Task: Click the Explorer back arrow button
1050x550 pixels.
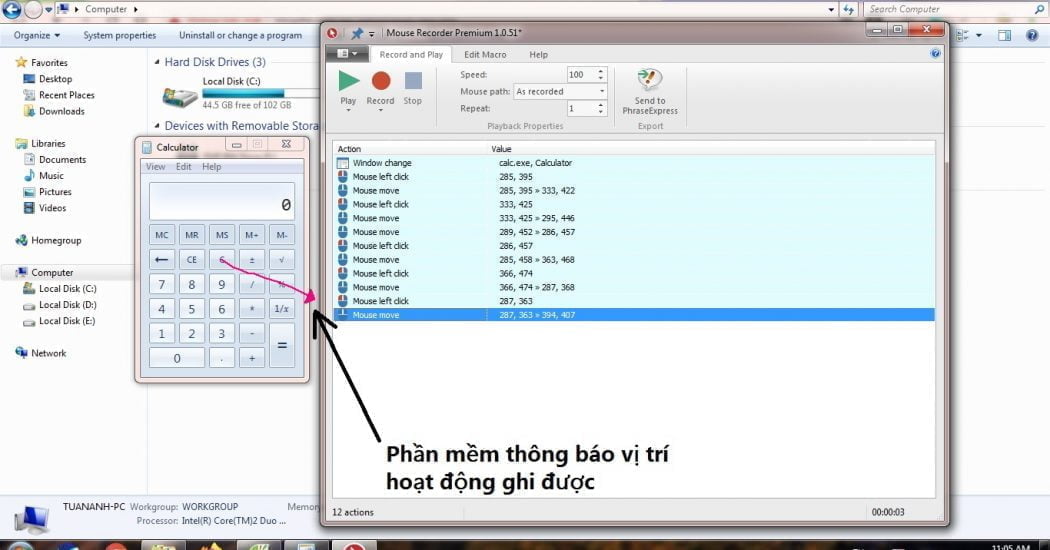Action: point(11,9)
